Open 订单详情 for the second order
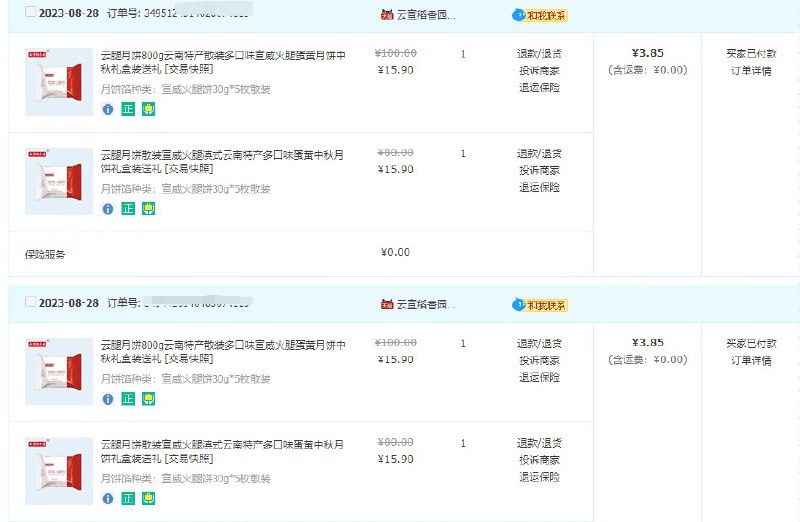800x522 pixels. (751, 360)
